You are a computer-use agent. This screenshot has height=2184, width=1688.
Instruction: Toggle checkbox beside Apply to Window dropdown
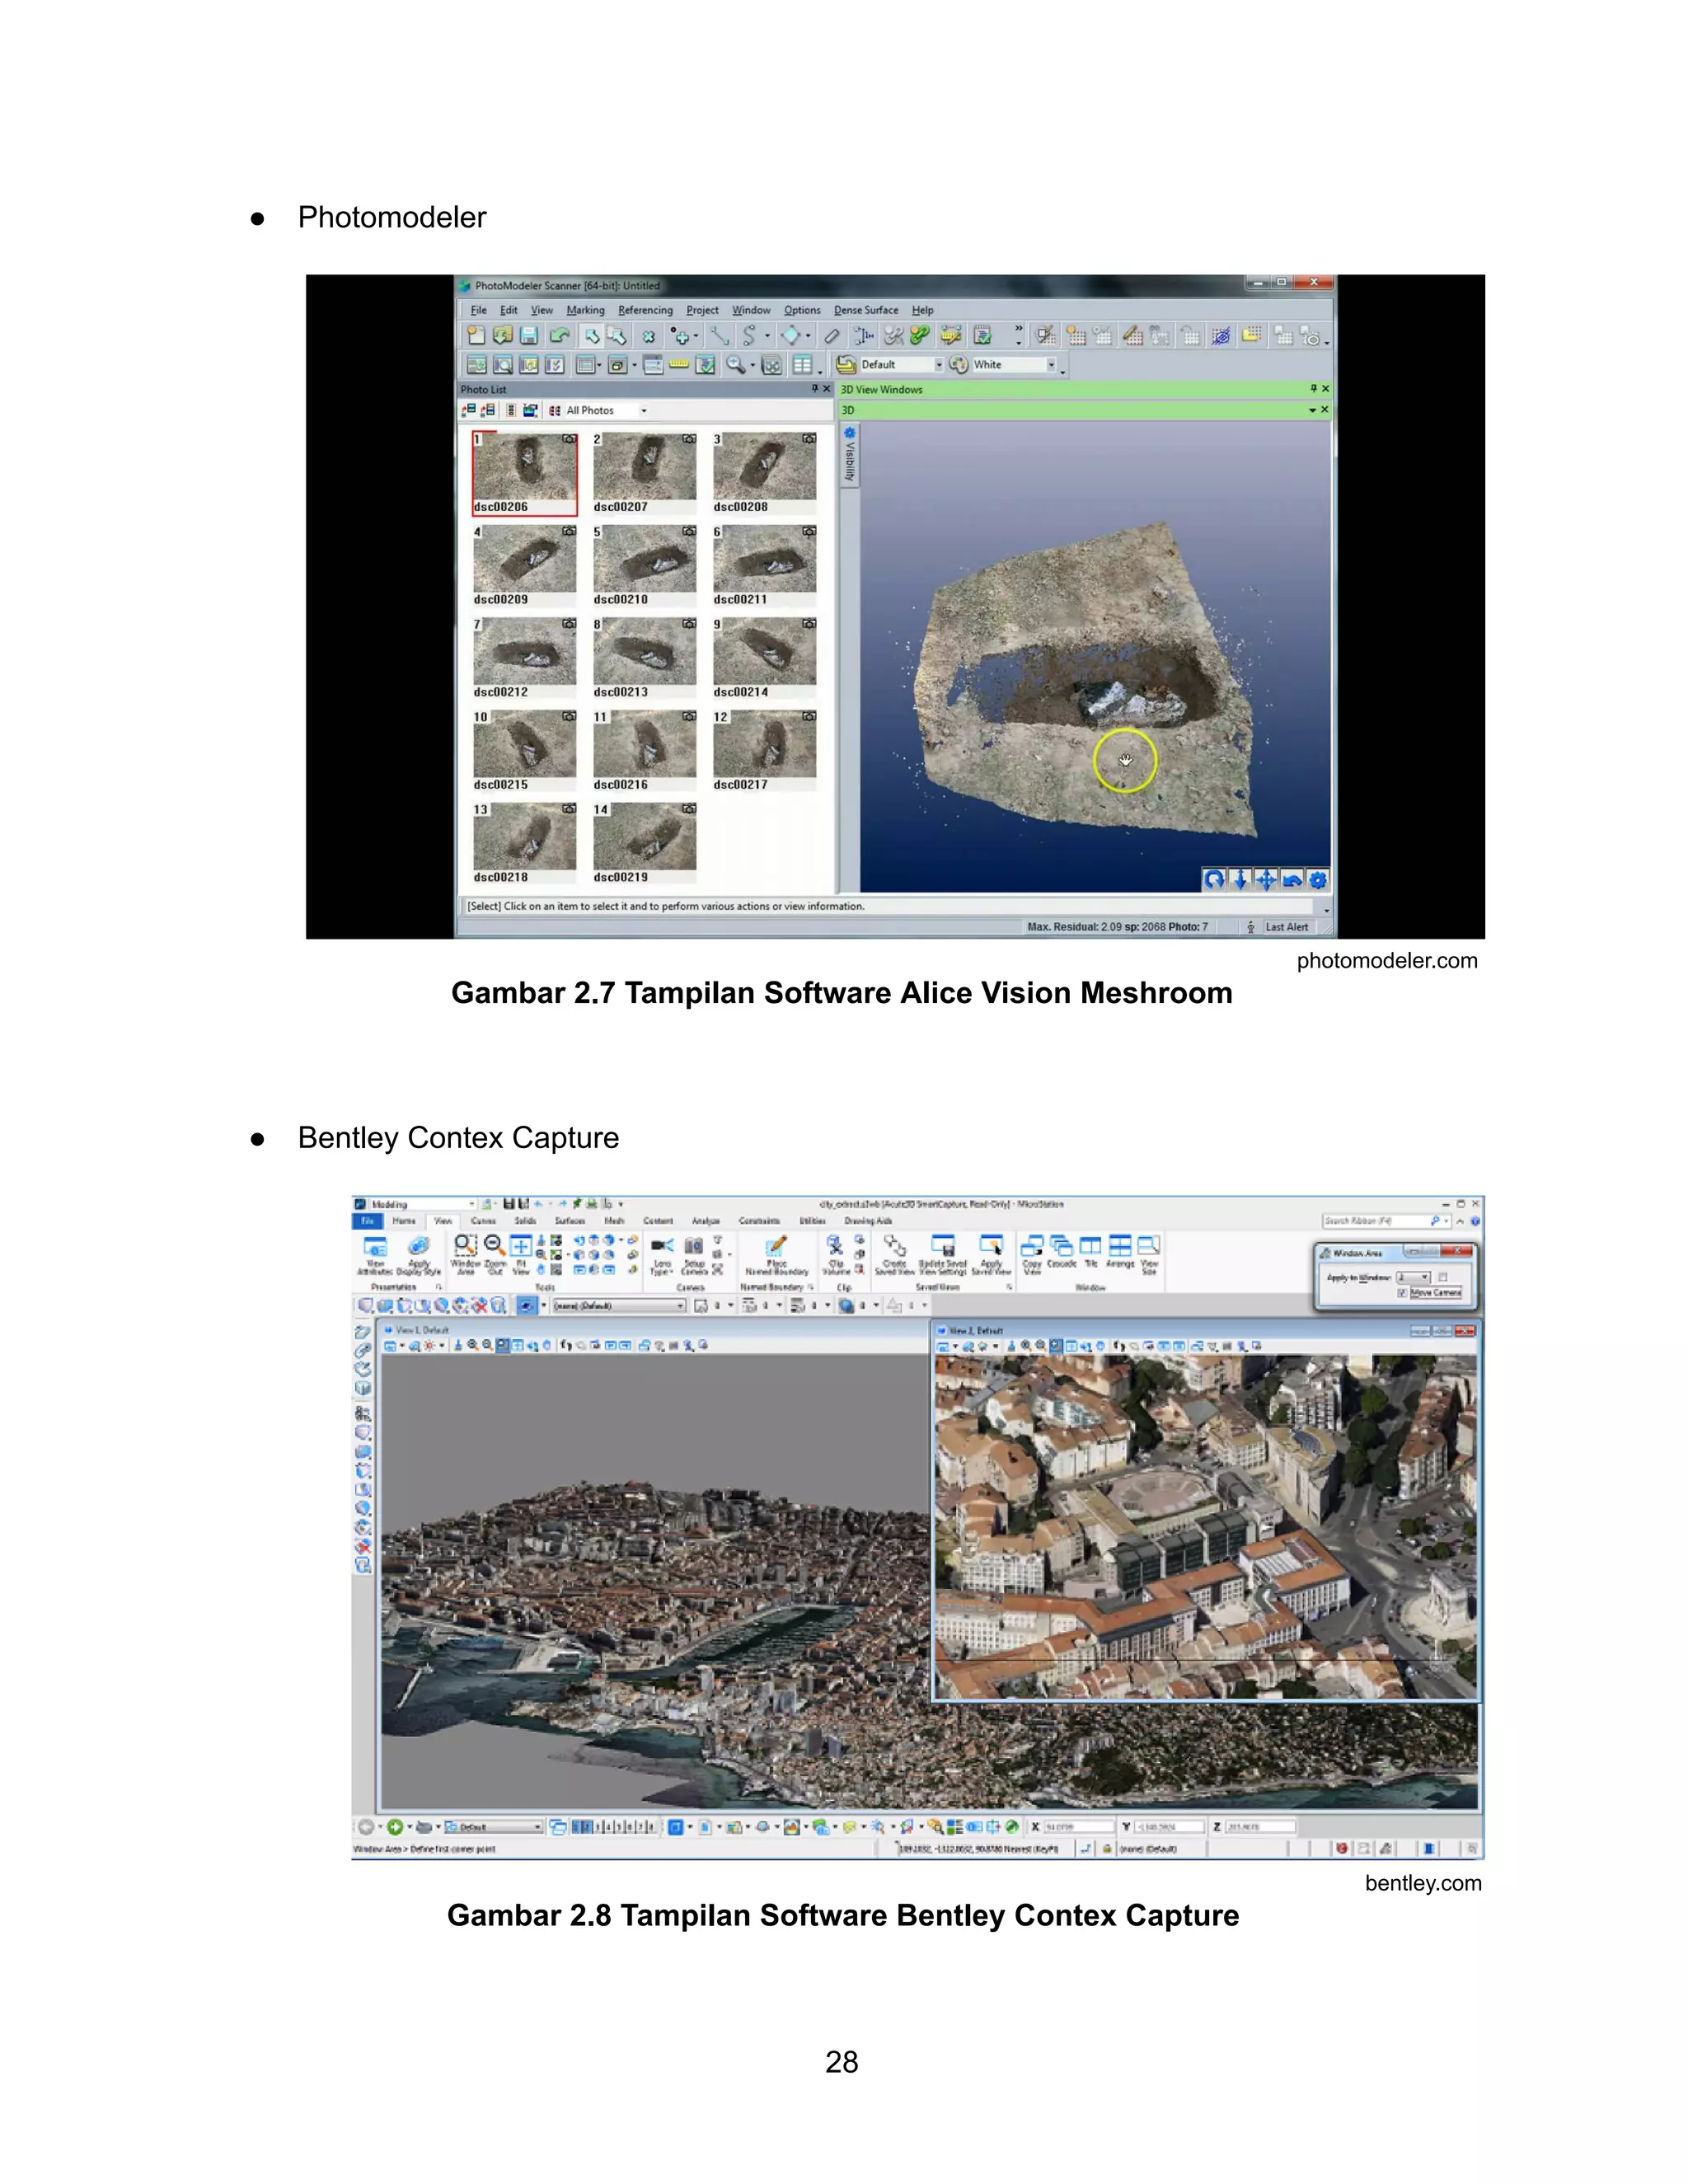(1443, 1277)
